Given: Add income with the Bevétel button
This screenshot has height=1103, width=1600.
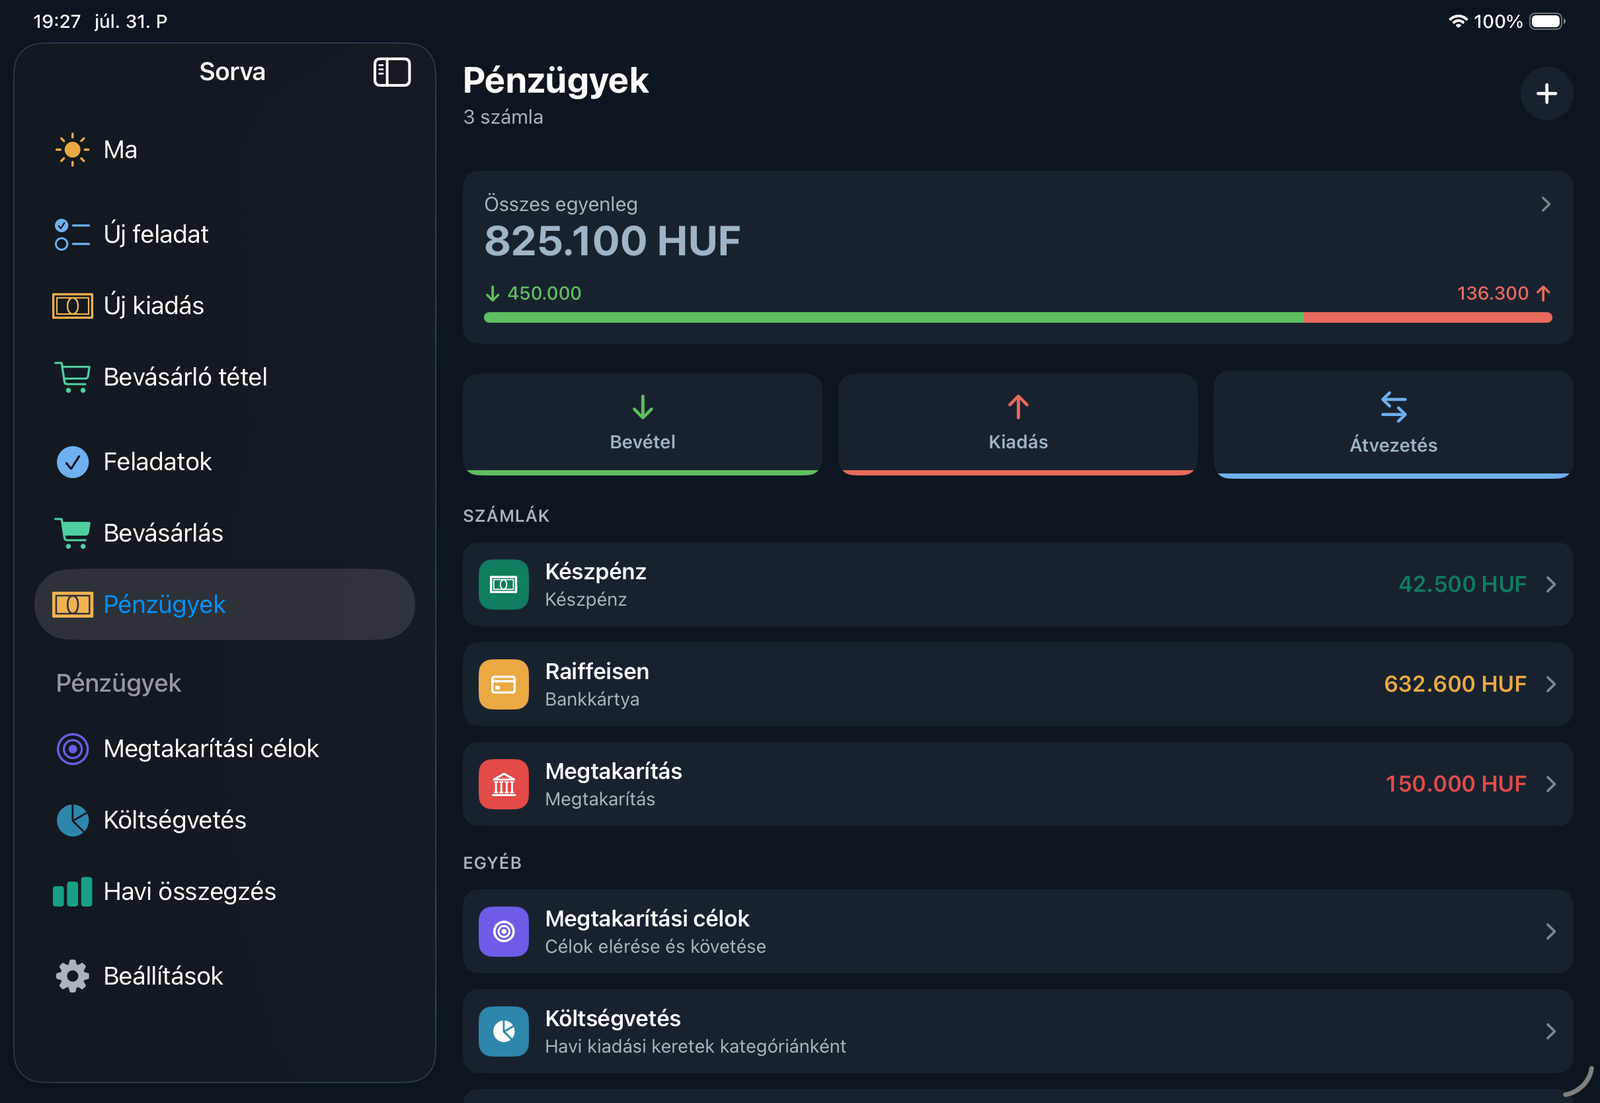Looking at the screenshot, I should 642,424.
